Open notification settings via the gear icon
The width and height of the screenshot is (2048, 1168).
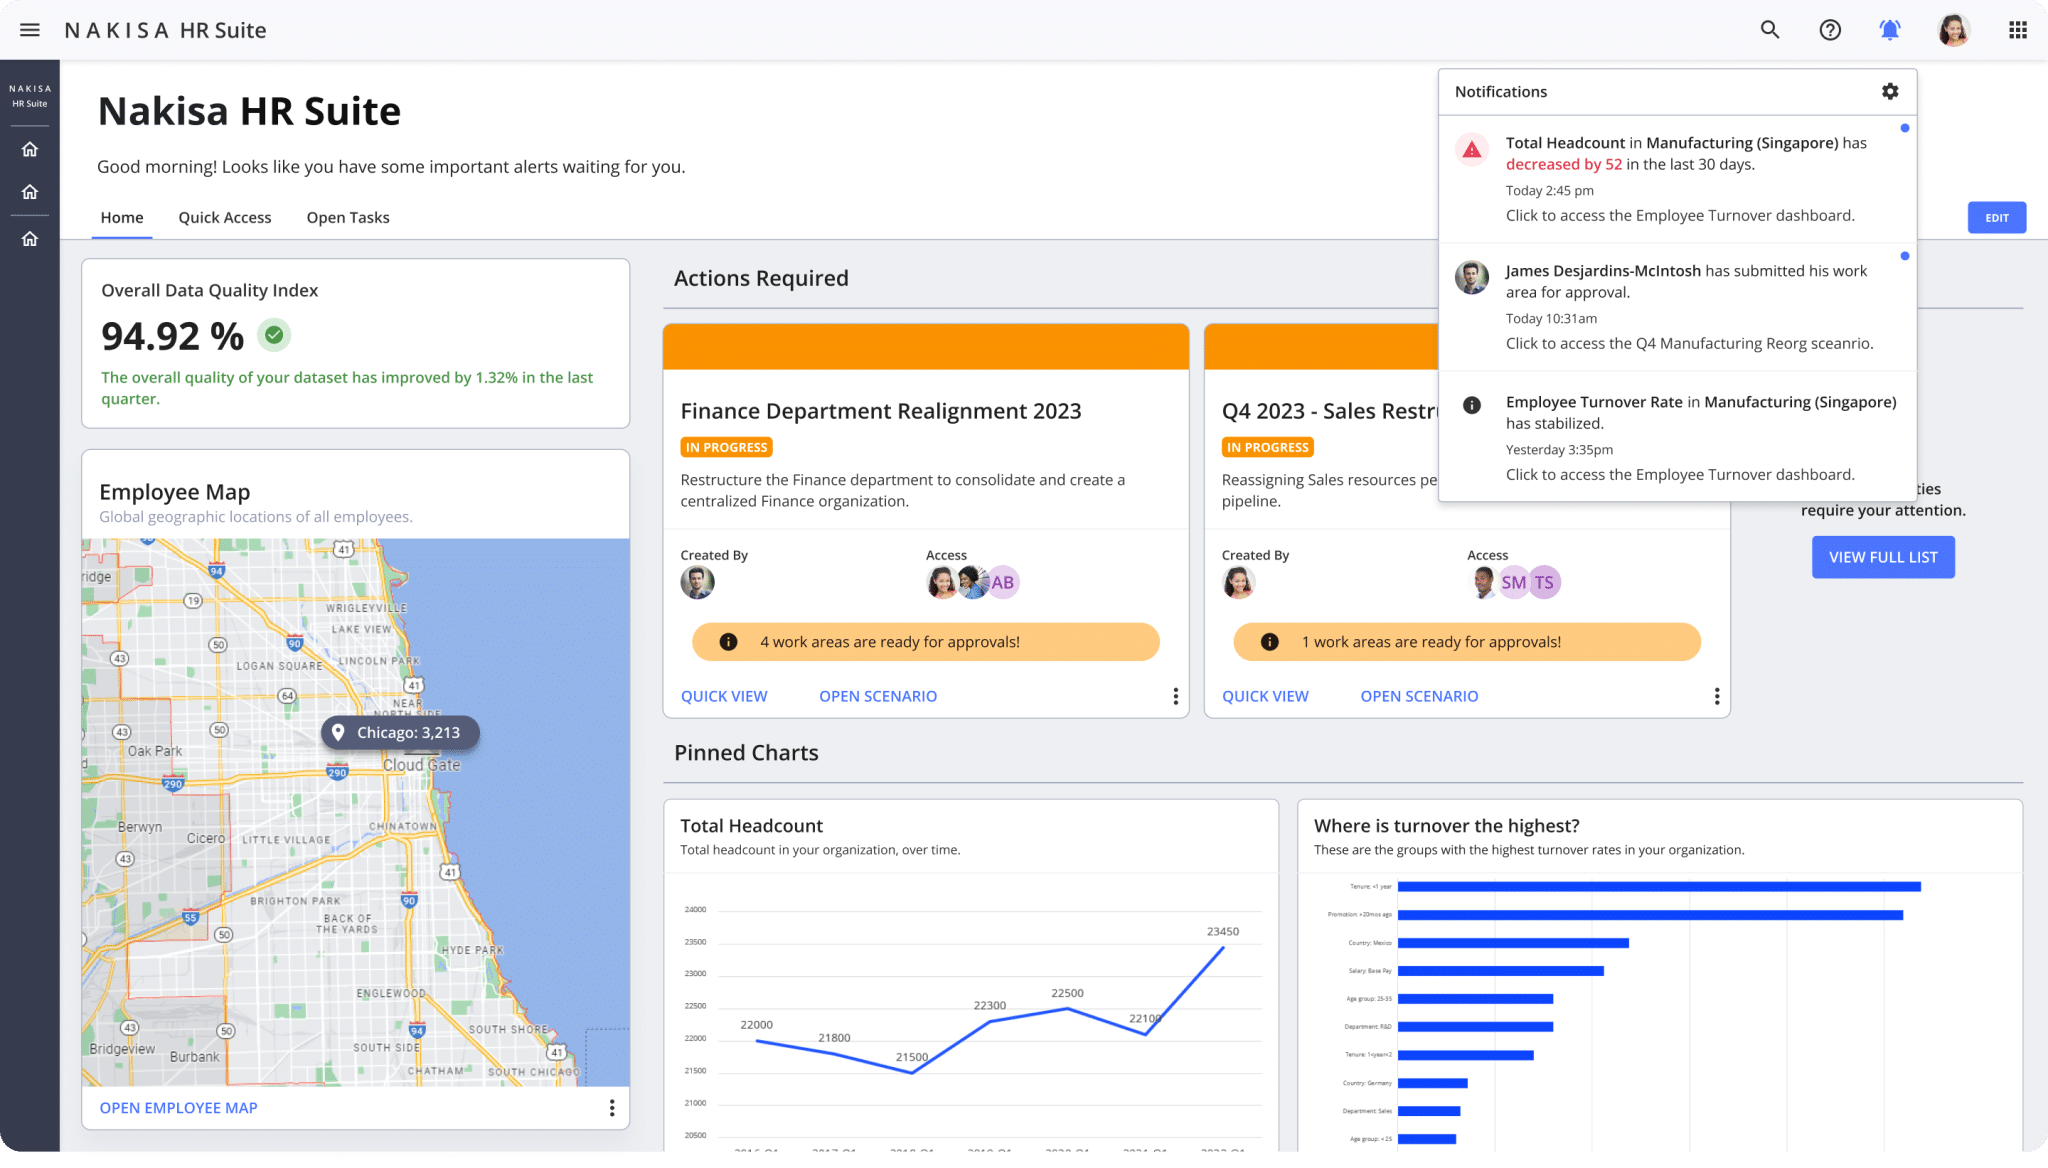coord(1890,91)
